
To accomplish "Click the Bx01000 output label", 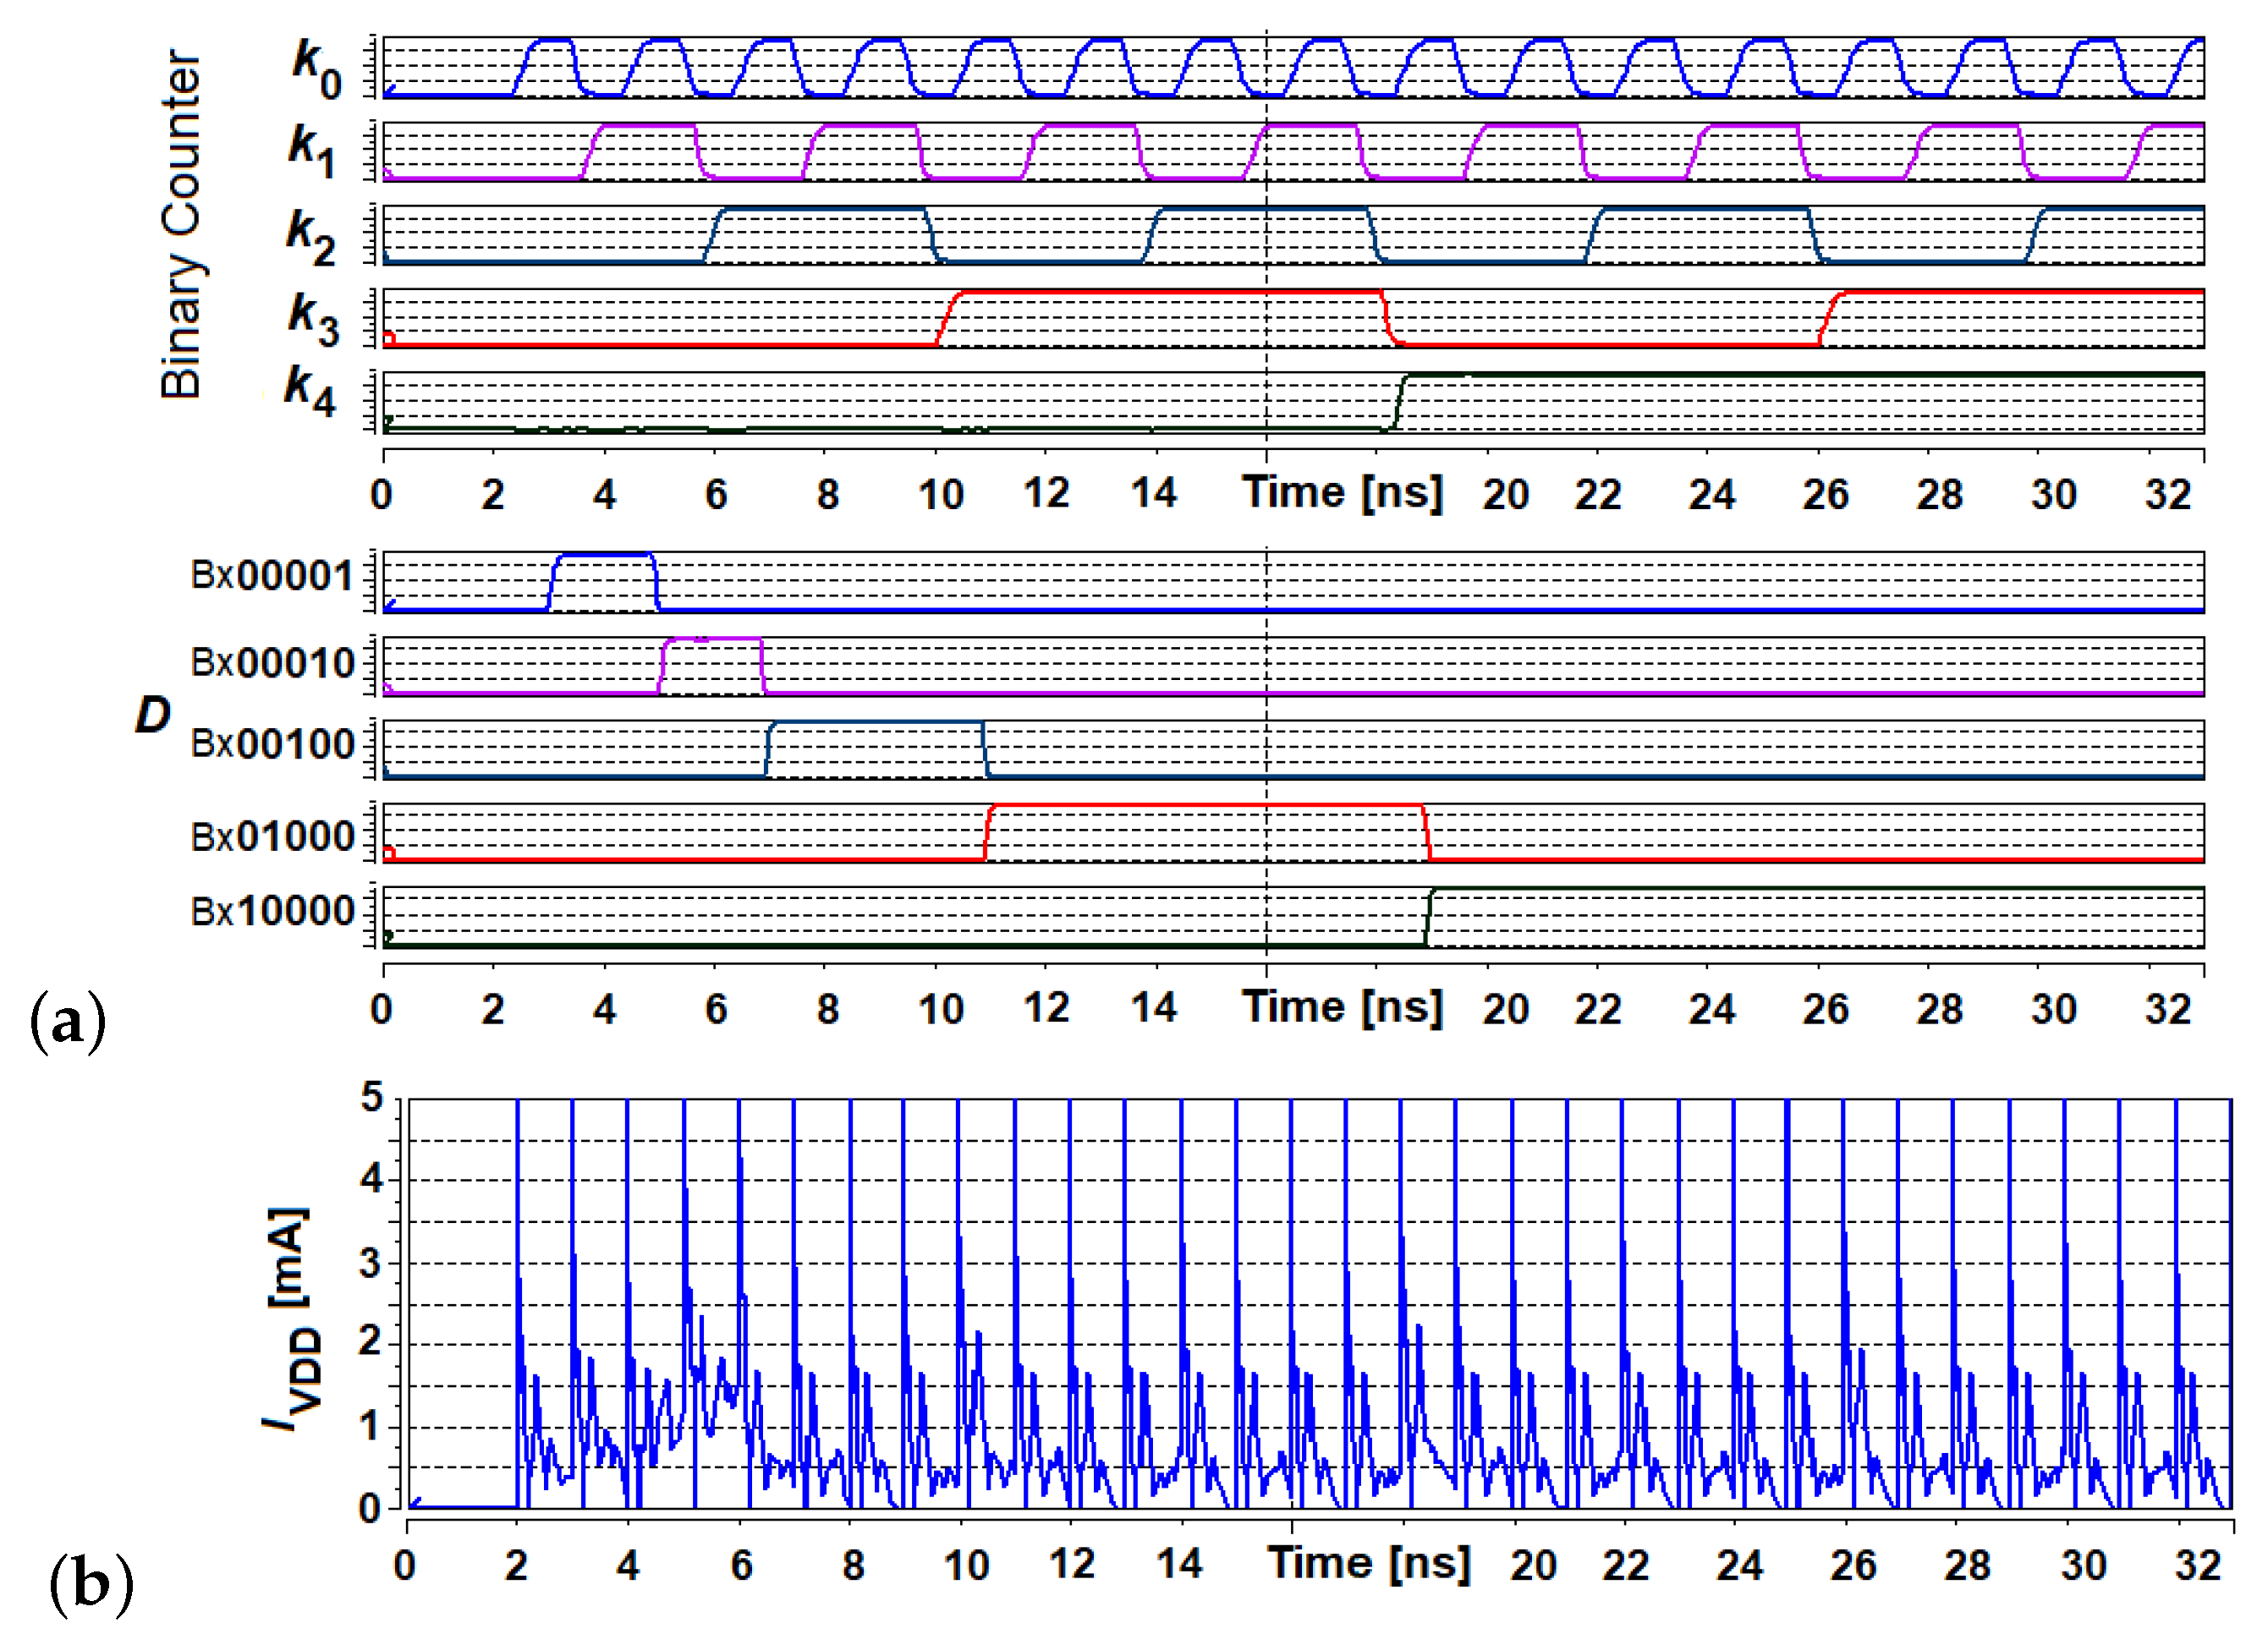I will point(272,837).
